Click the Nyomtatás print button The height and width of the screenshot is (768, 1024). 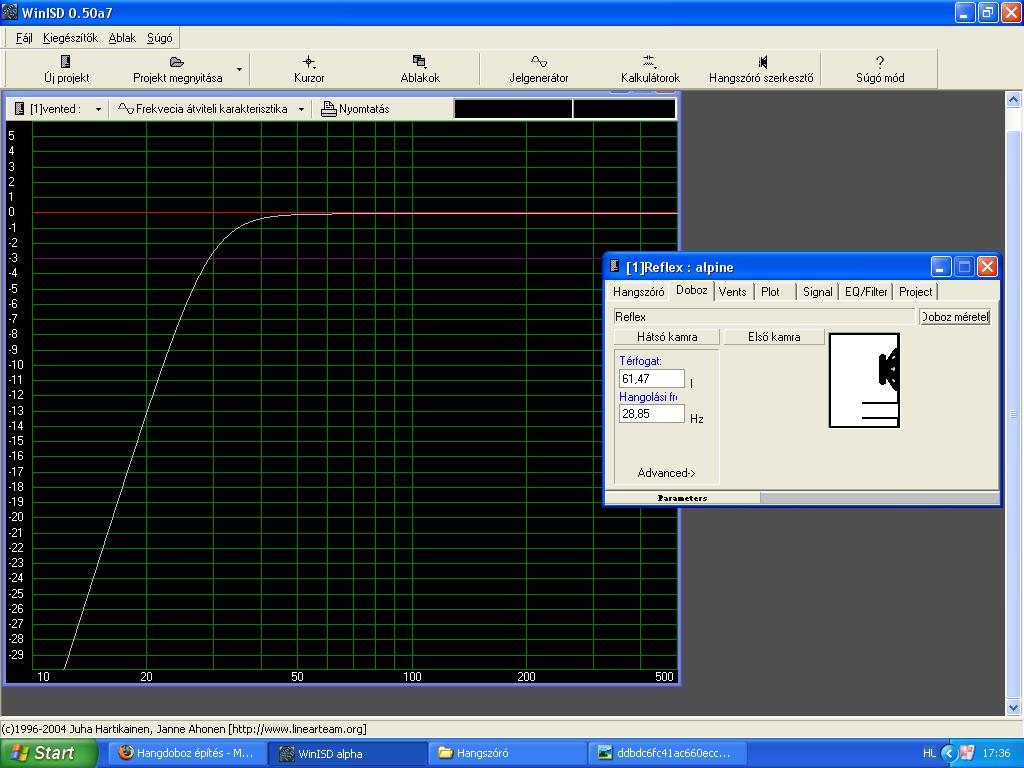pyautogui.click(x=356, y=109)
